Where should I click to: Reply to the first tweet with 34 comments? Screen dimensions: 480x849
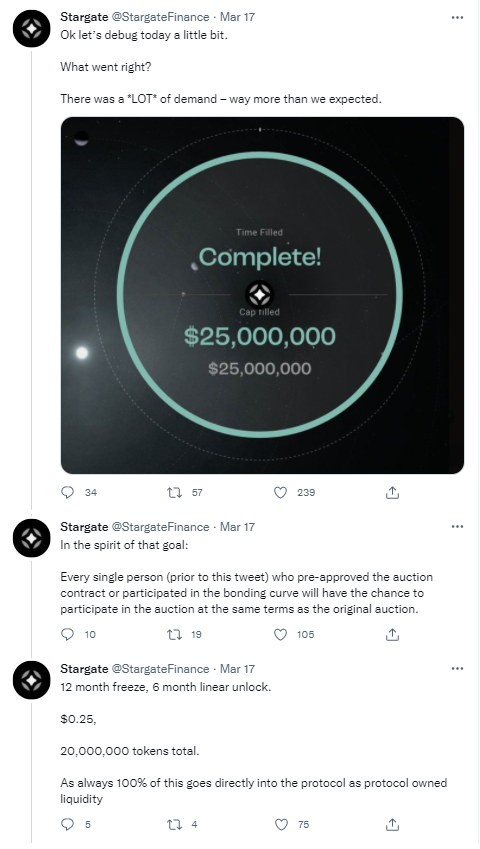[x=68, y=492]
